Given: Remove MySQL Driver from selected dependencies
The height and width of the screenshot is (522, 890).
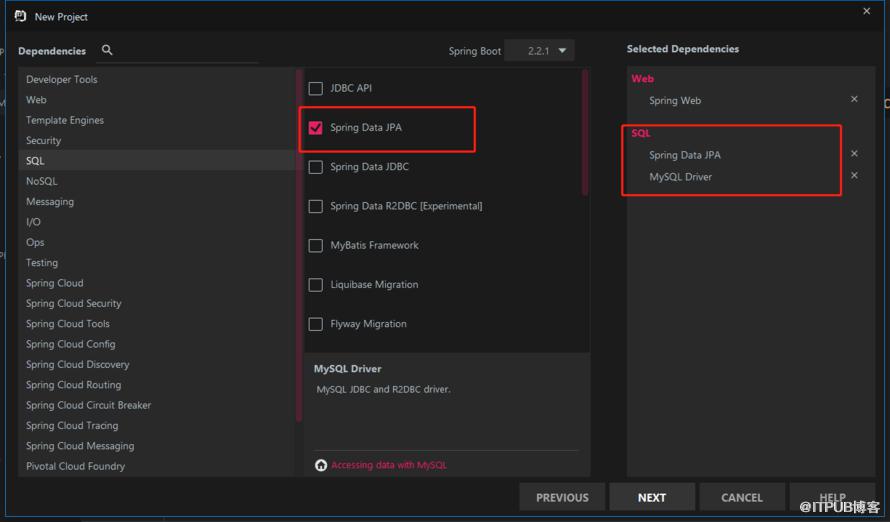Looking at the screenshot, I should [x=854, y=175].
